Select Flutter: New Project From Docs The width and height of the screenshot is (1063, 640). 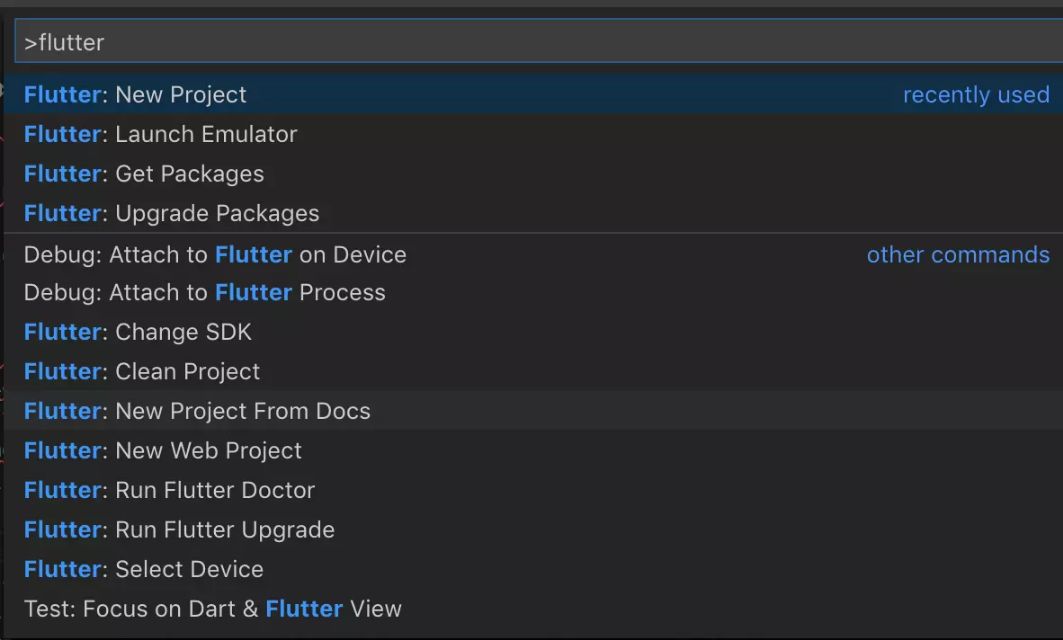click(197, 411)
